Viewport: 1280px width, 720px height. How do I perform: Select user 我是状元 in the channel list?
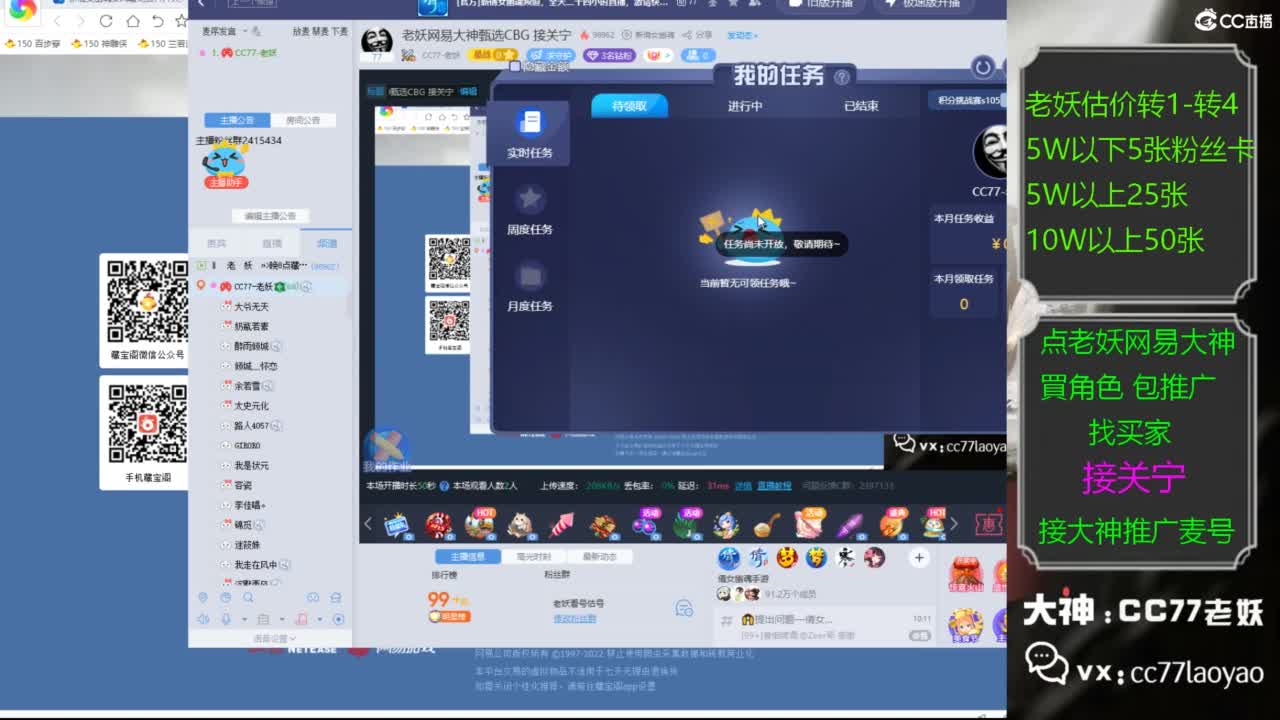pyautogui.click(x=251, y=466)
